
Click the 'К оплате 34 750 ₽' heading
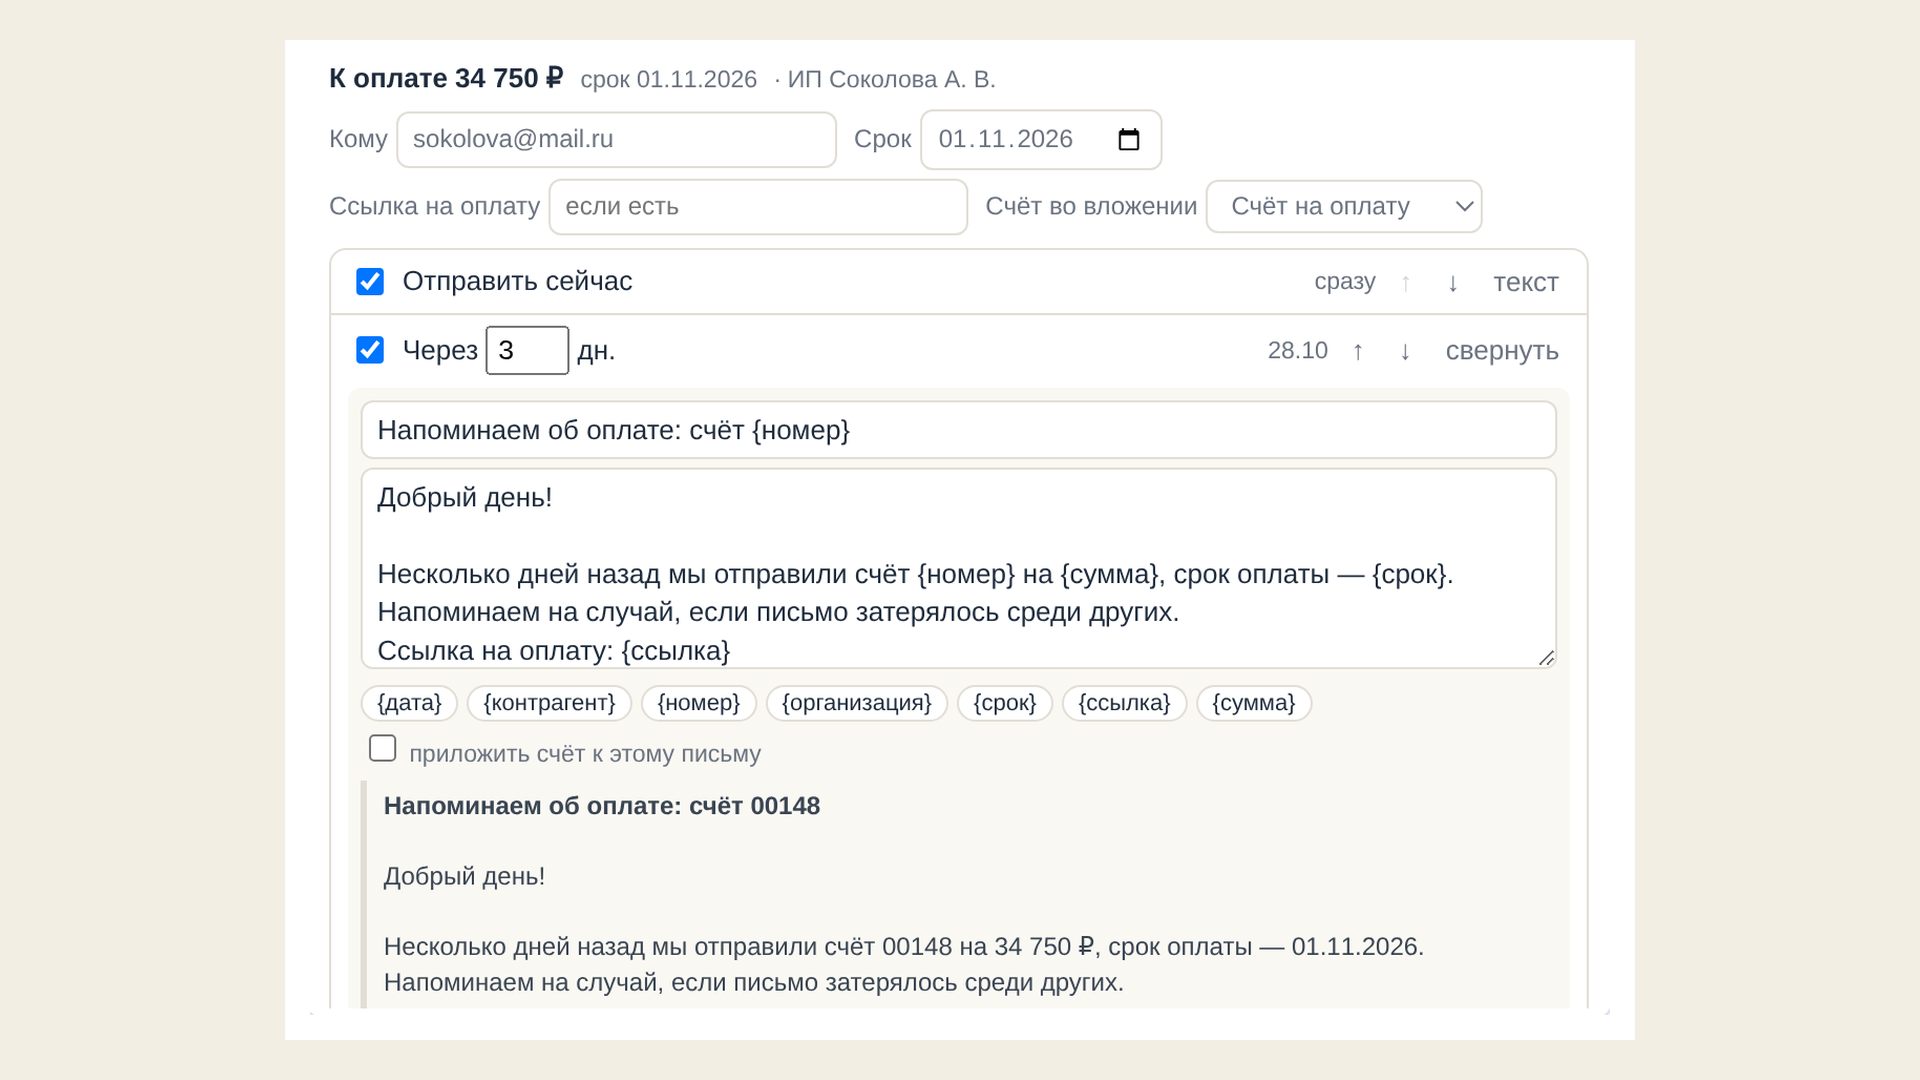point(446,78)
